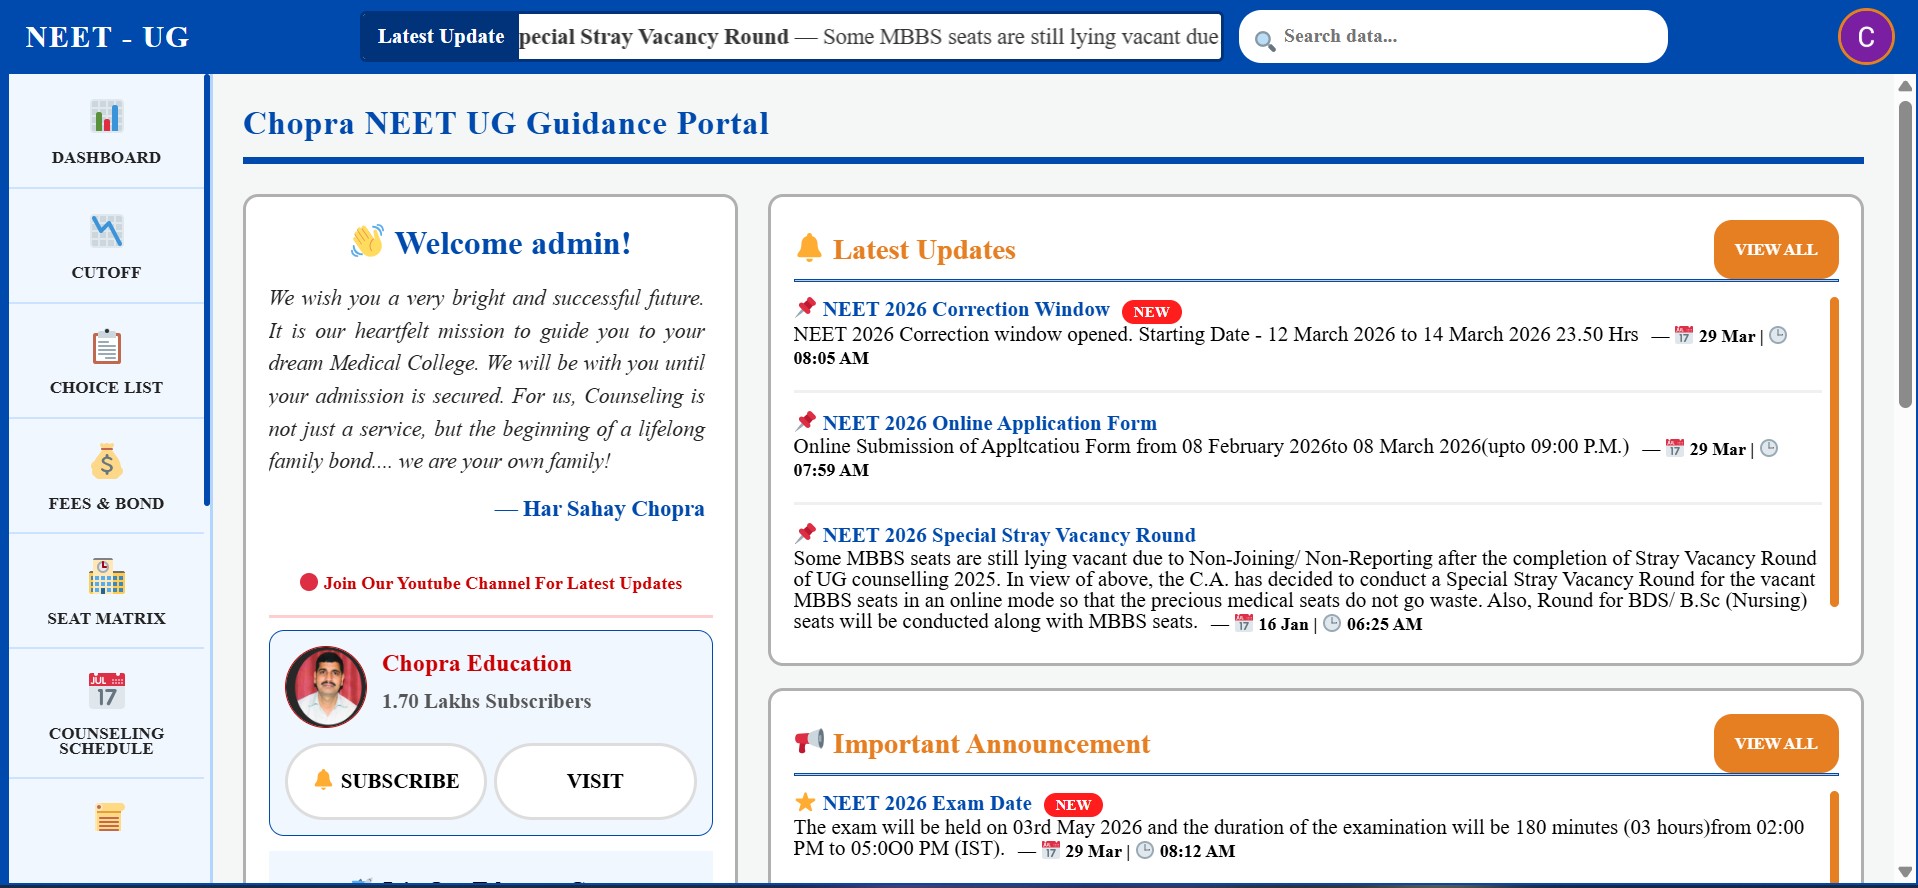Click the search magnifier icon
1918x888 pixels.
point(1264,41)
